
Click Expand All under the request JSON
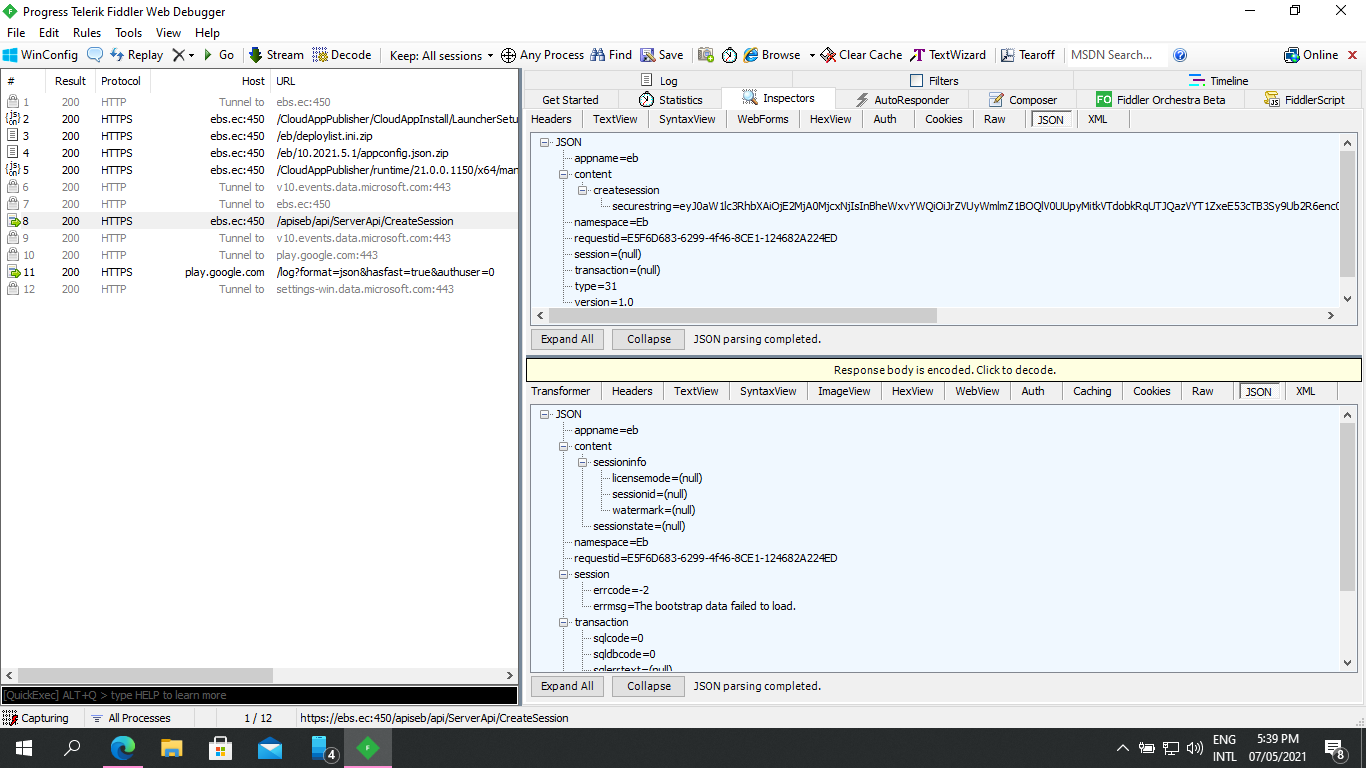[567, 339]
